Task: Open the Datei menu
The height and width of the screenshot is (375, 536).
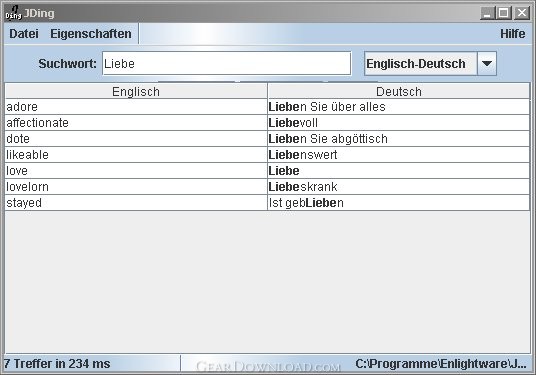Action: (24, 34)
